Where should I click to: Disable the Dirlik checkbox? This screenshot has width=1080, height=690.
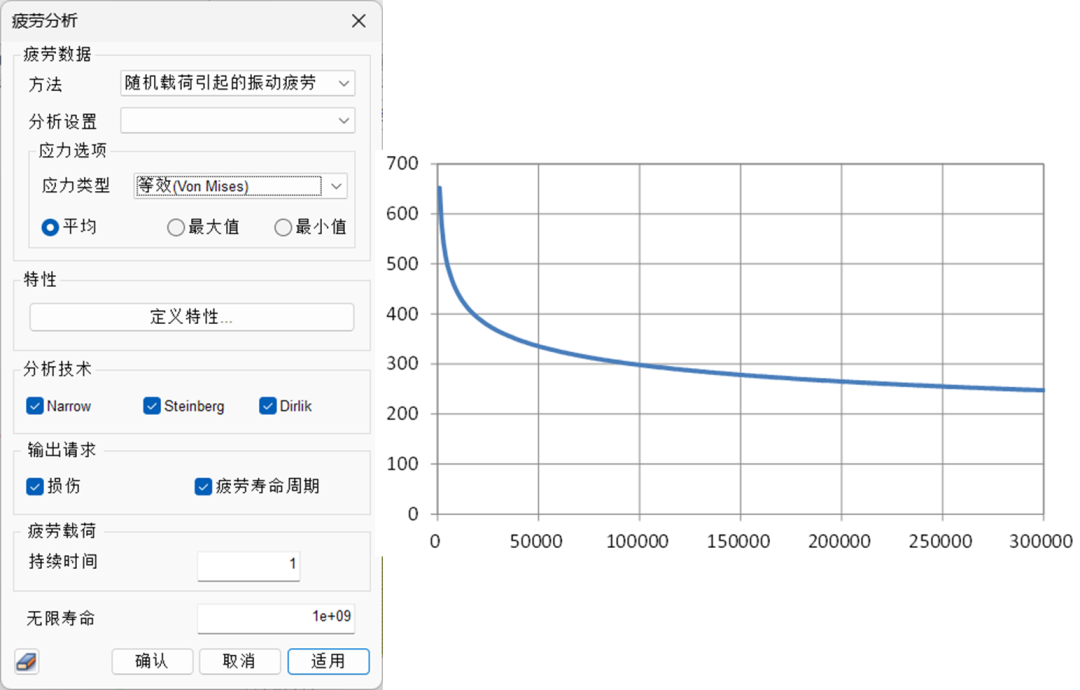[267, 406]
